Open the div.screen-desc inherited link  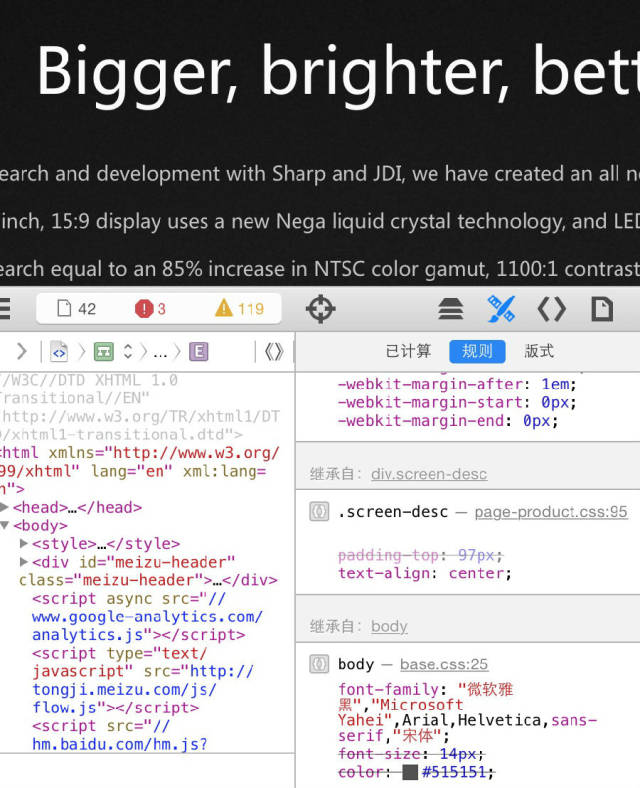pos(429,474)
